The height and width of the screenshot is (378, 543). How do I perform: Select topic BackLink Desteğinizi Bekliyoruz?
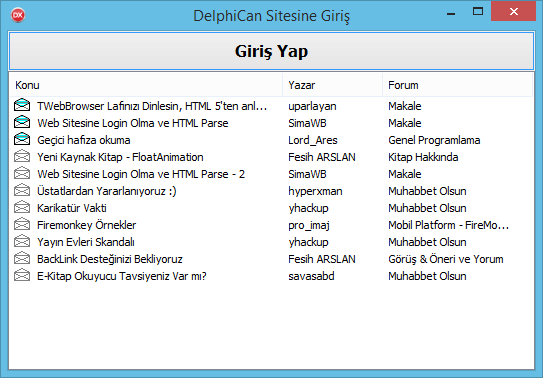coord(110,259)
